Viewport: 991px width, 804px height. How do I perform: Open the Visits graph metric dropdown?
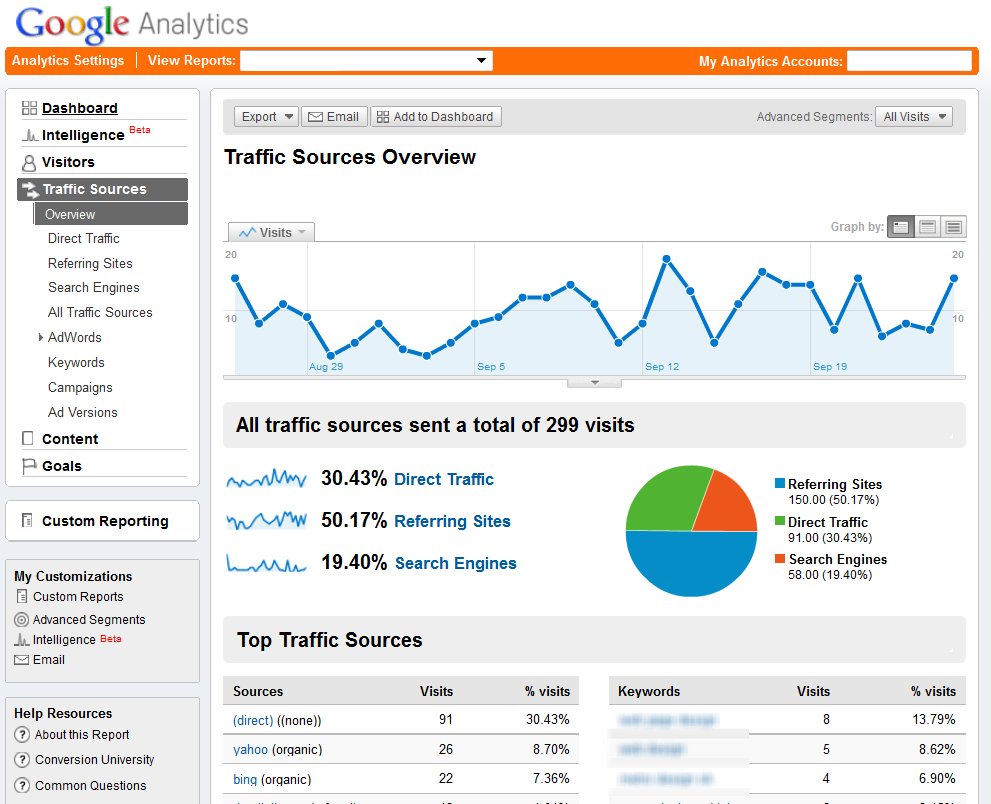(x=272, y=233)
